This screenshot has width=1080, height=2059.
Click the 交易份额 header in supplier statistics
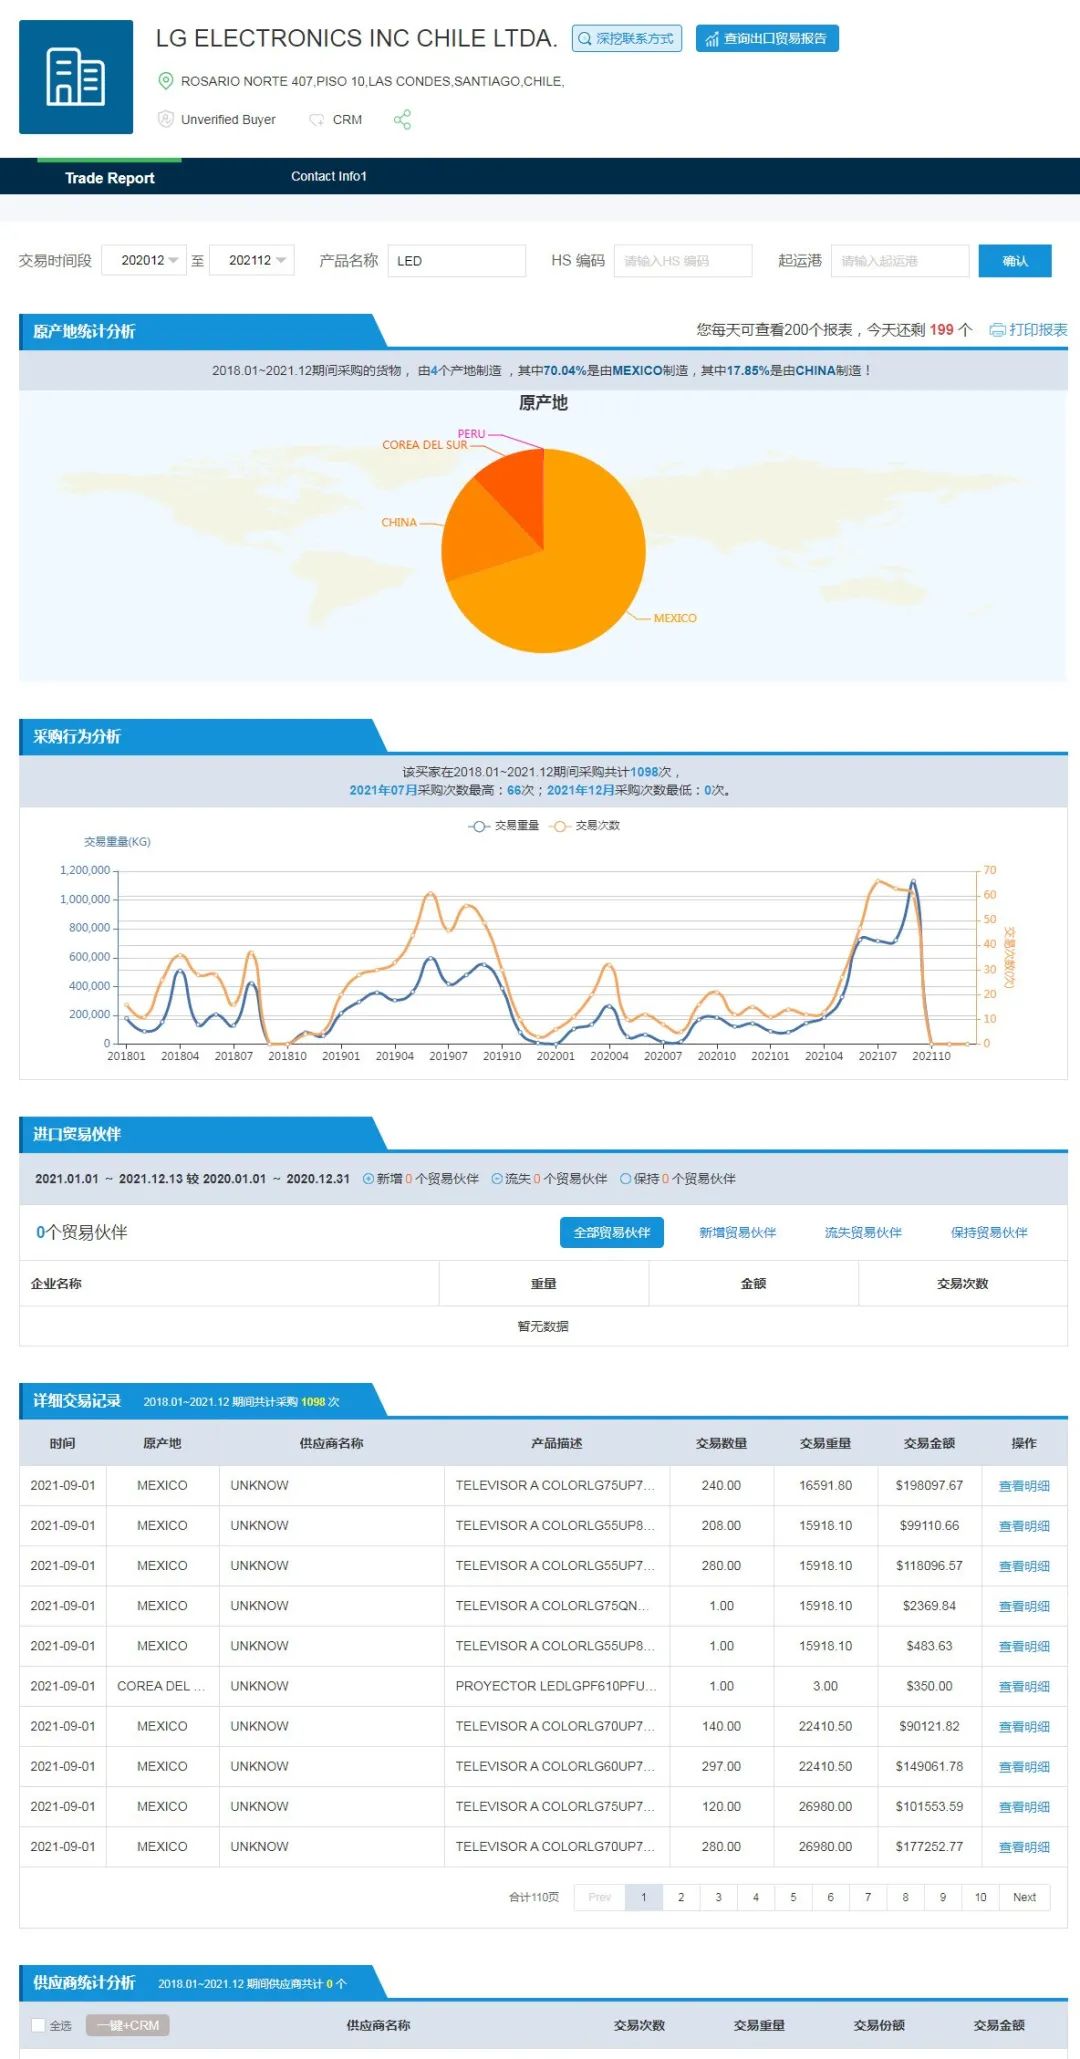click(879, 2025)
